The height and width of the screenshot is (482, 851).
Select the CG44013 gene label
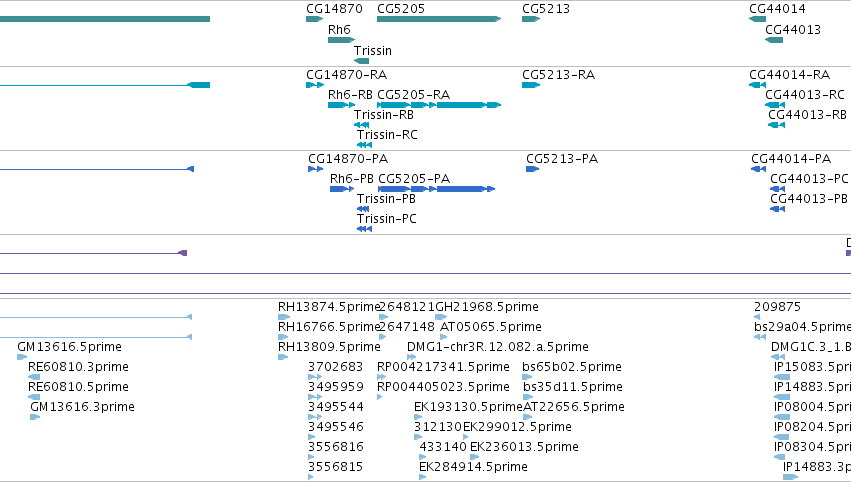click(793, 30)
